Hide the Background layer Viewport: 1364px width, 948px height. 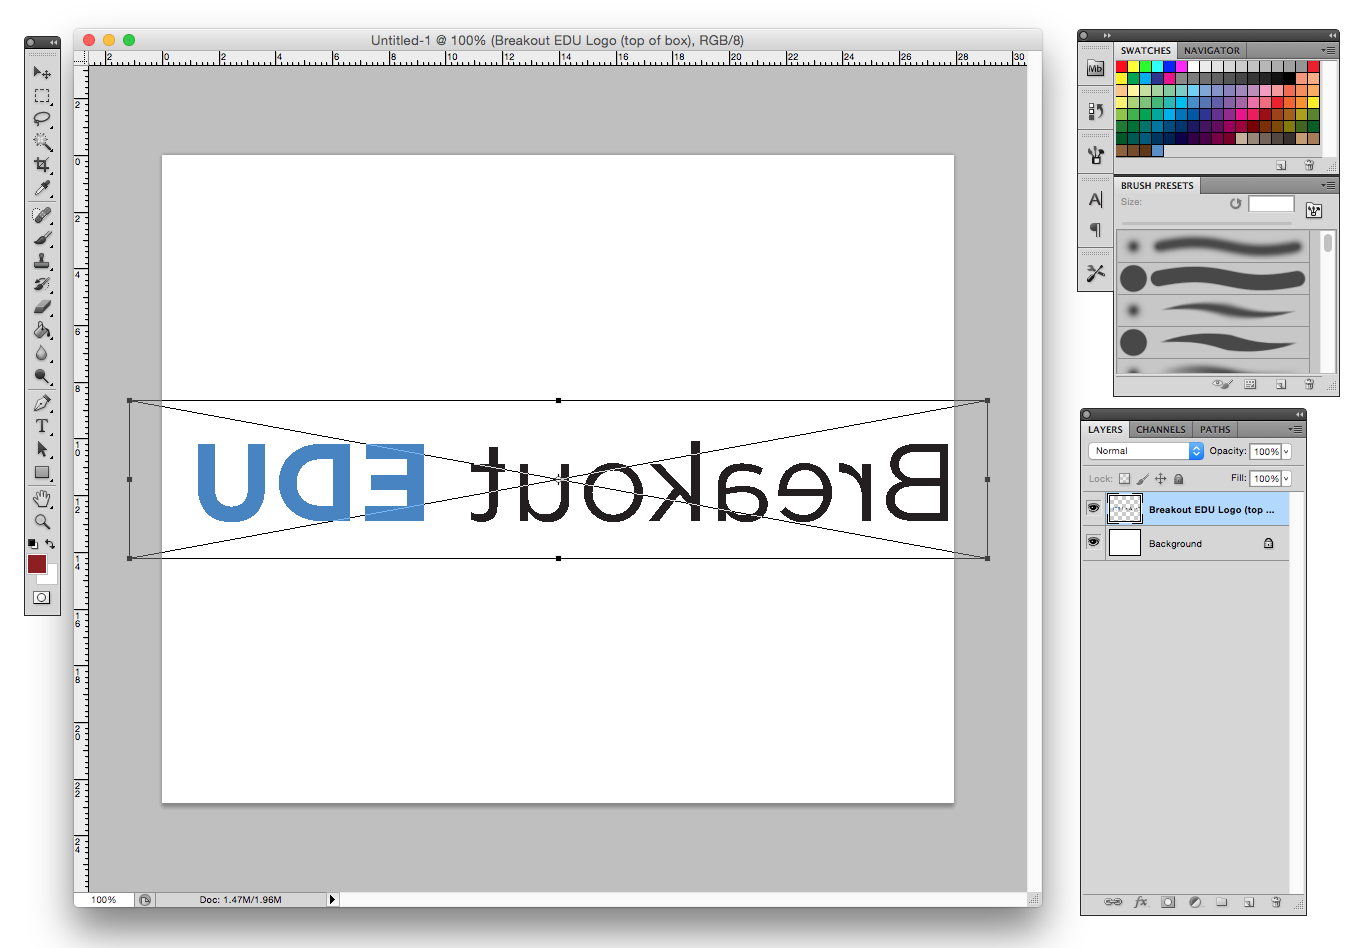pos(1093,542)
